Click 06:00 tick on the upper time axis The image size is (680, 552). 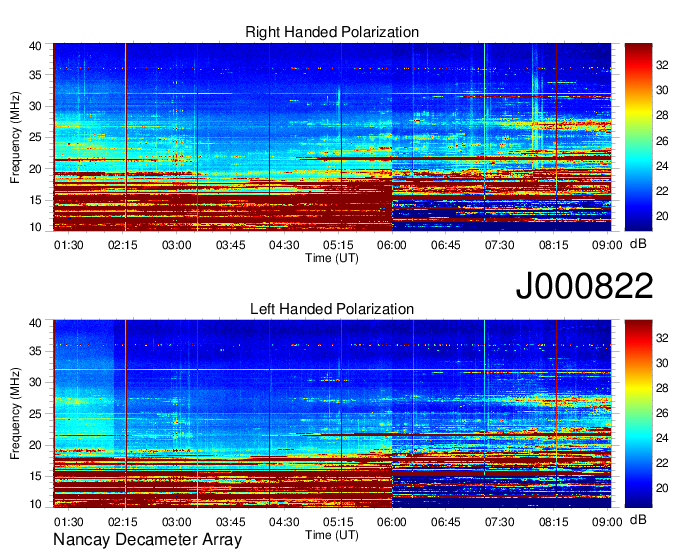(392, 245)
